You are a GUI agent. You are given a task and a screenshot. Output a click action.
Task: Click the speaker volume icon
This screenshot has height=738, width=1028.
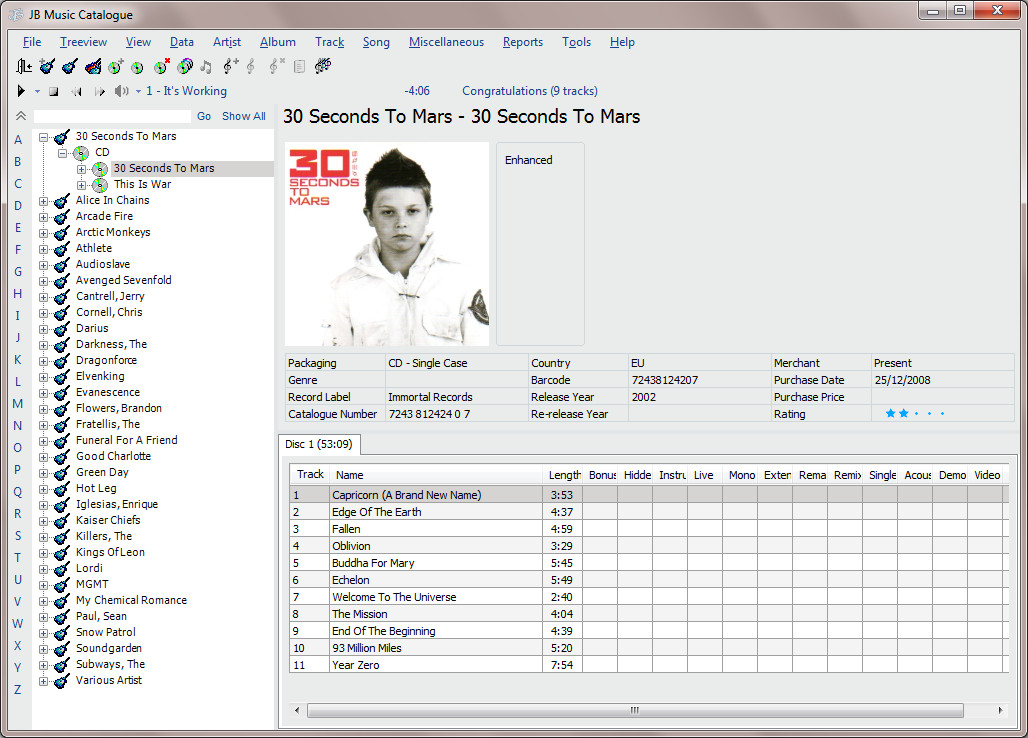click(x=121, y=91)
